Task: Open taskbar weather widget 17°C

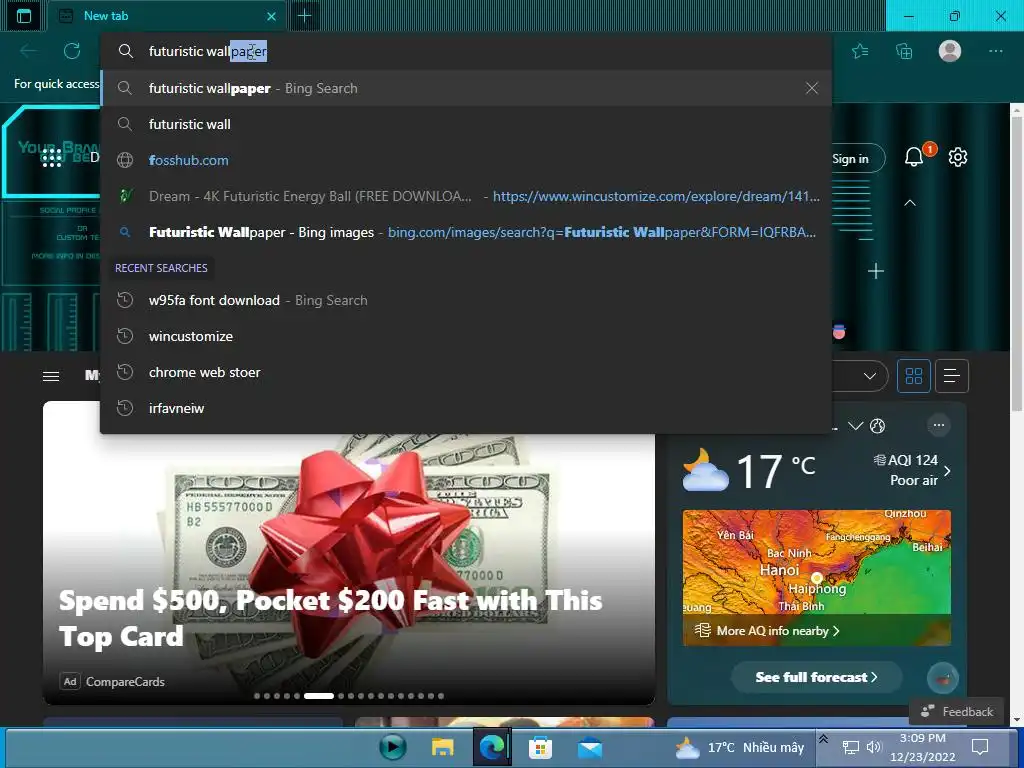Action: [x=739, y=747]
